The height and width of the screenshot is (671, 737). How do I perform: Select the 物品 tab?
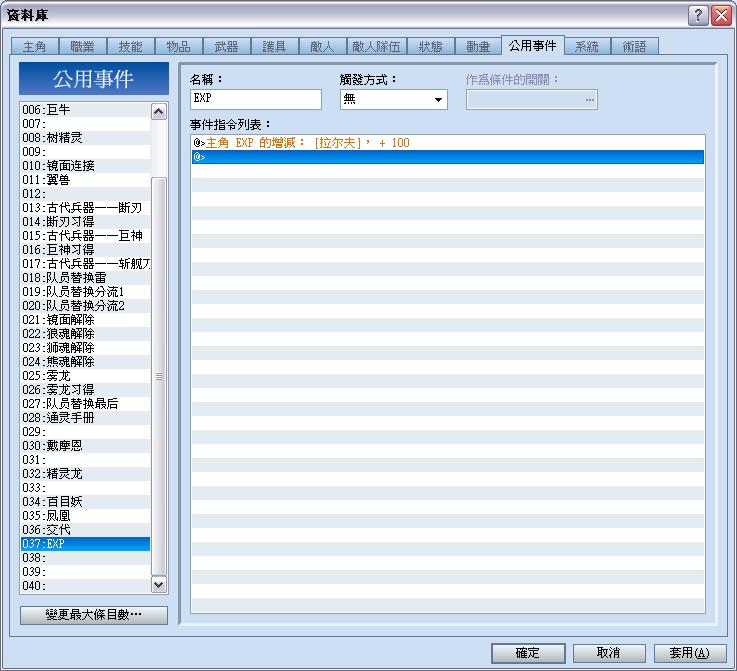pyautogui.click(x=178, y=47)
